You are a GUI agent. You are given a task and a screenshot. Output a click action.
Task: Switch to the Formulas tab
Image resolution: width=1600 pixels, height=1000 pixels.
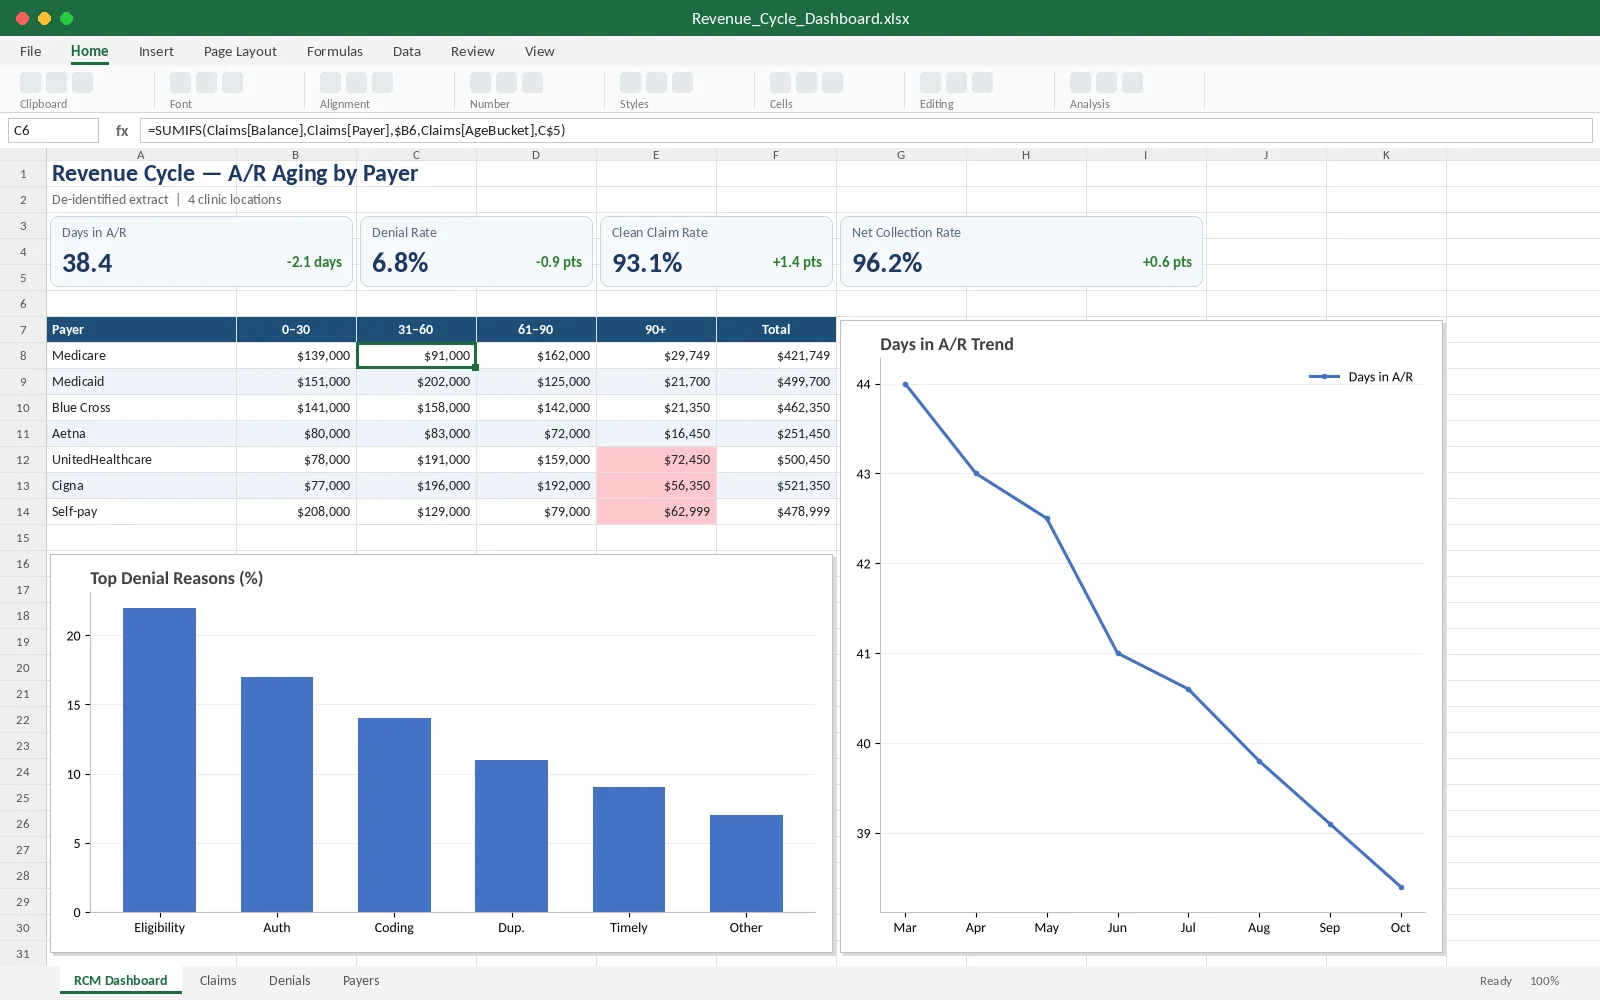pyautogui.click(x=335, y=51)
